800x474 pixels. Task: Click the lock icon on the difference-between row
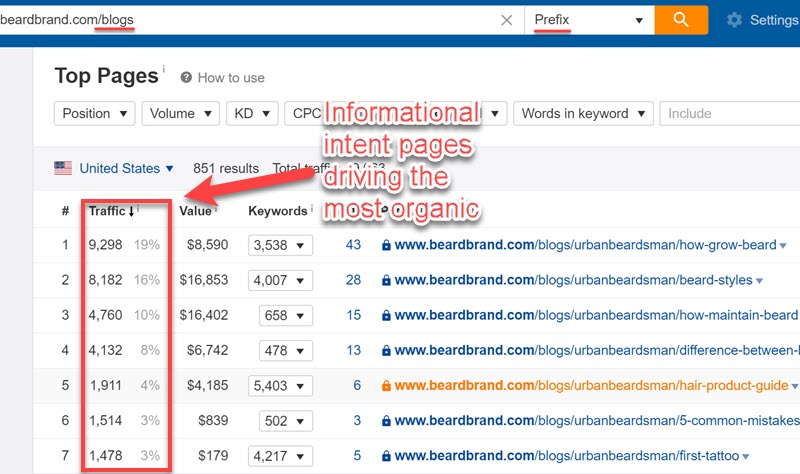pos(386,351)
